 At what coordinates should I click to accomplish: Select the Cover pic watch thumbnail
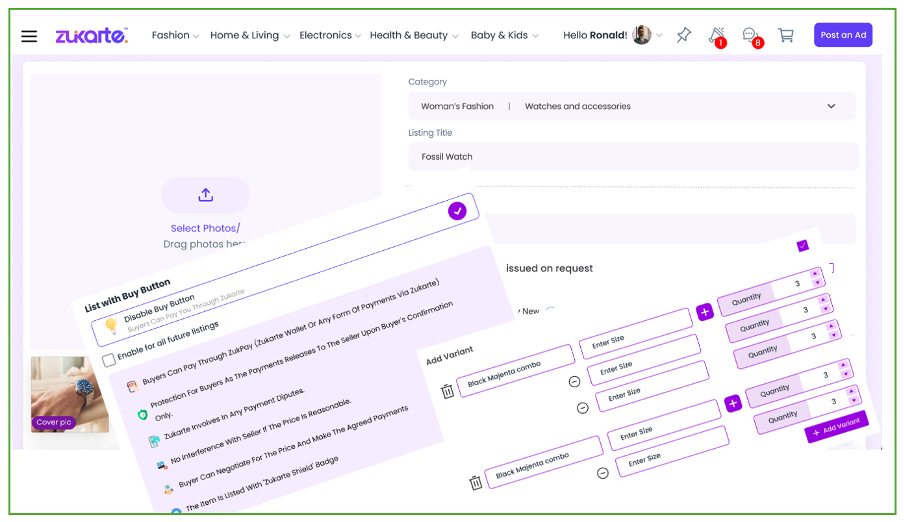pyautogui.click(x=70, y=394)
